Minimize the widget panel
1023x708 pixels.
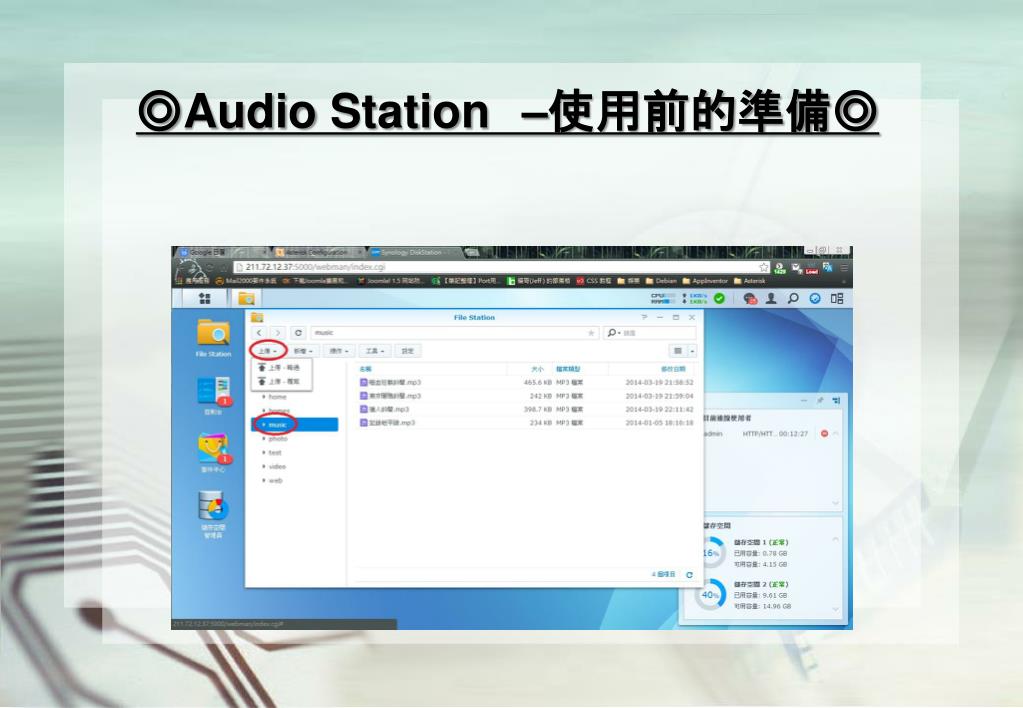pos(804,401)
